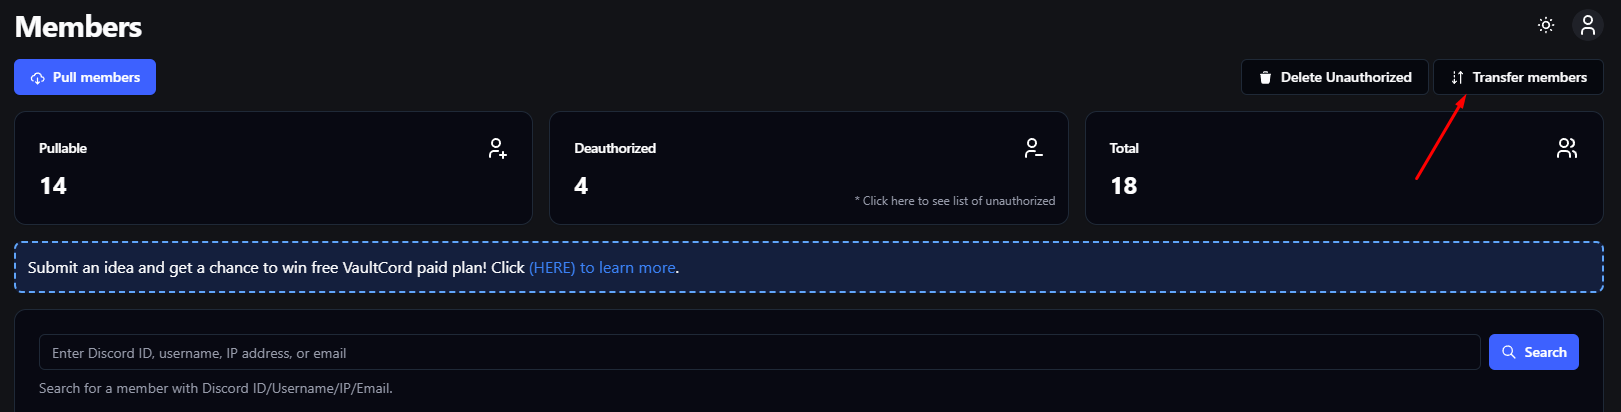Select the Deauthorized count of 4
1621x412 pixels.
(x=581, y=186)
